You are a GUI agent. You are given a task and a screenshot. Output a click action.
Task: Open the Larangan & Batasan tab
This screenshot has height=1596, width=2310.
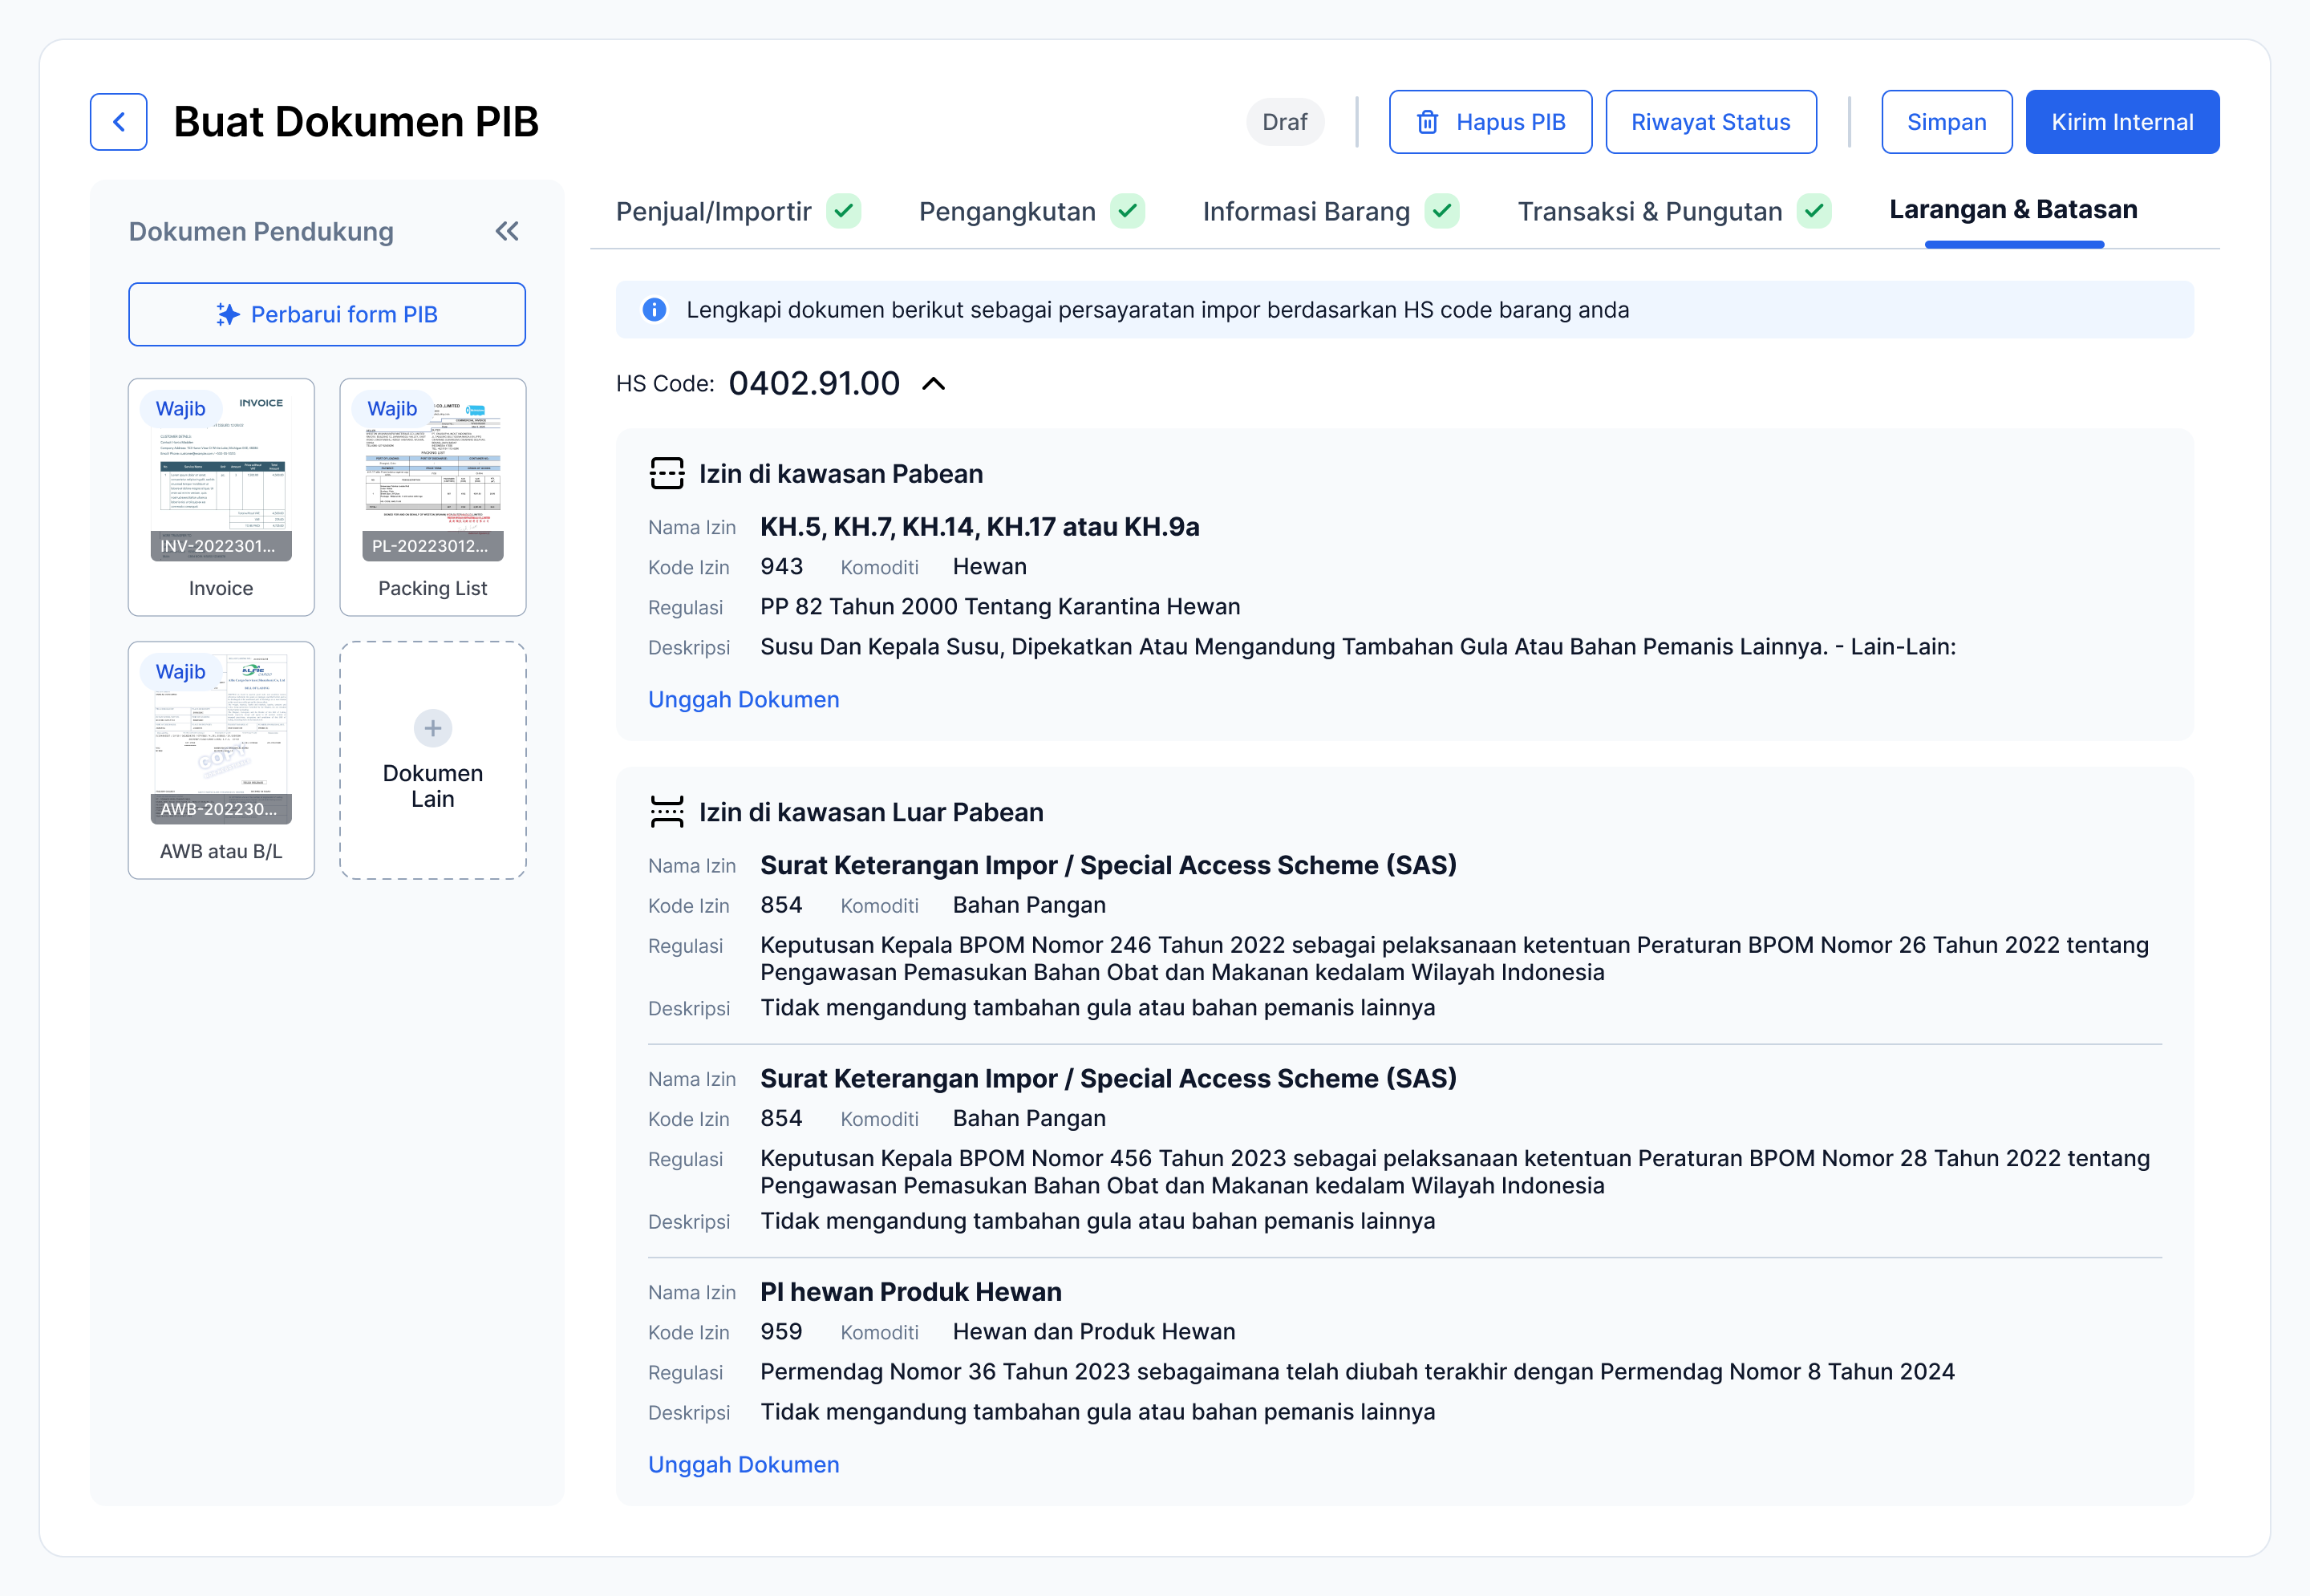pyautogui.click(x=2012, y=210)
